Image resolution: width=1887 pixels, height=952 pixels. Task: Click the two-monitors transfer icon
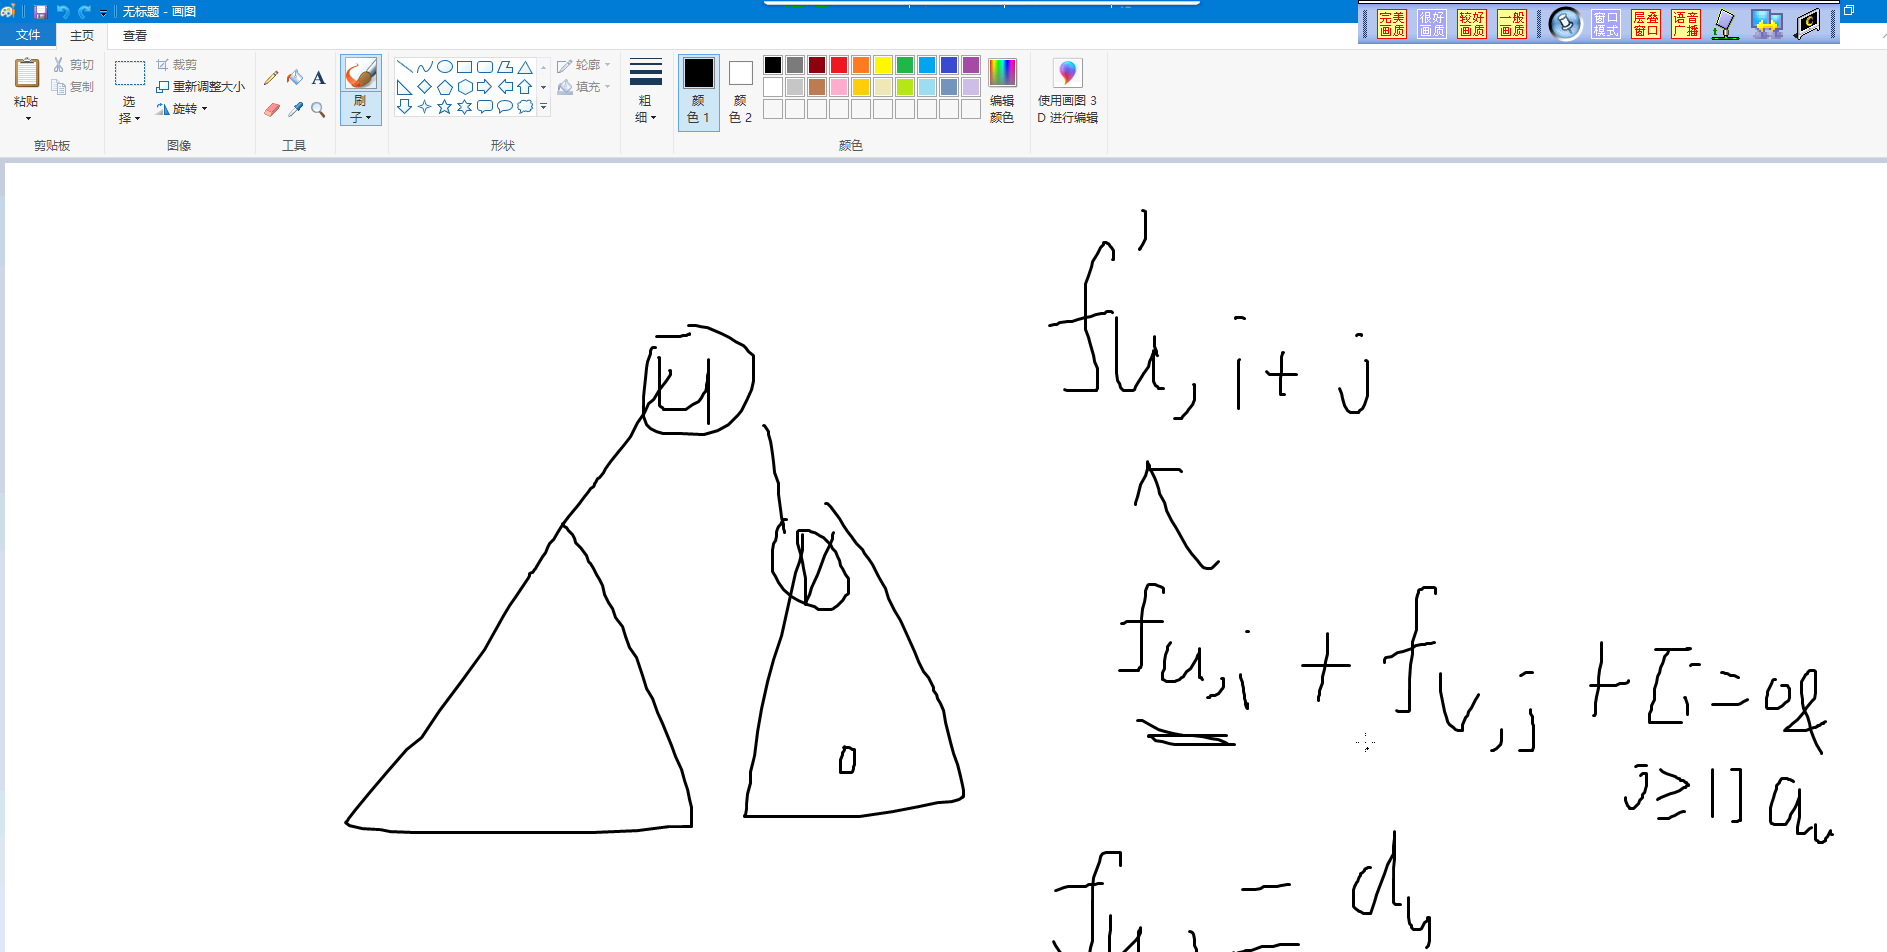tap(1766, 24)
